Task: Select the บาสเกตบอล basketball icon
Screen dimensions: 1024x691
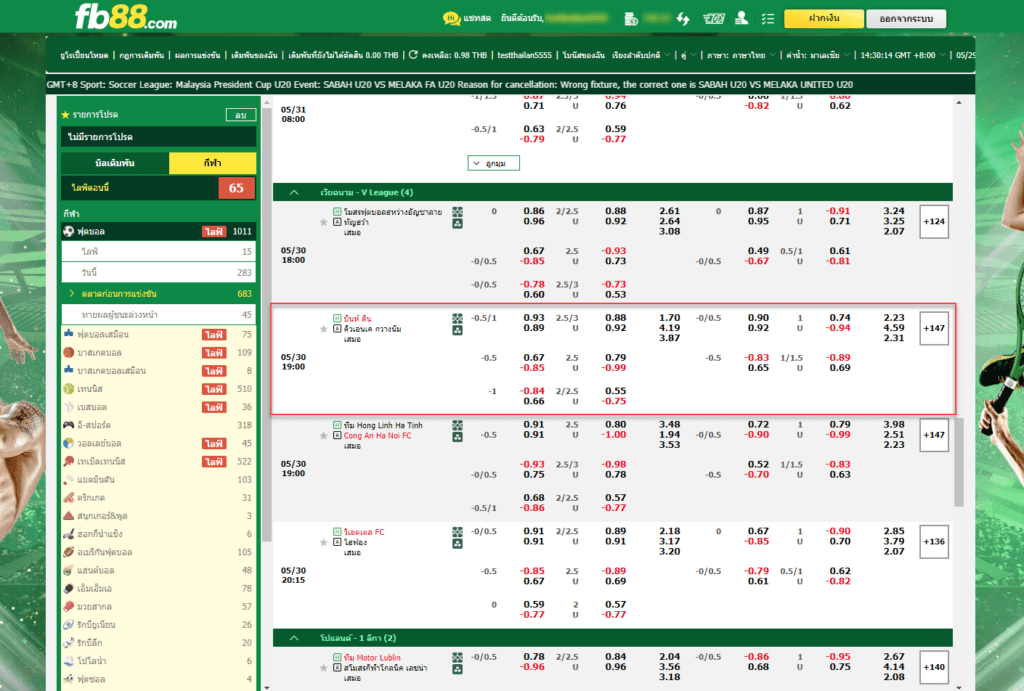Action: point(69,353)
